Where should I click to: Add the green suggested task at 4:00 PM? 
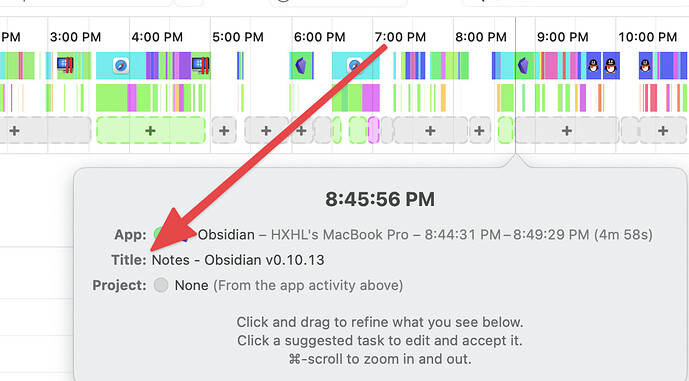tap(151, 130)
